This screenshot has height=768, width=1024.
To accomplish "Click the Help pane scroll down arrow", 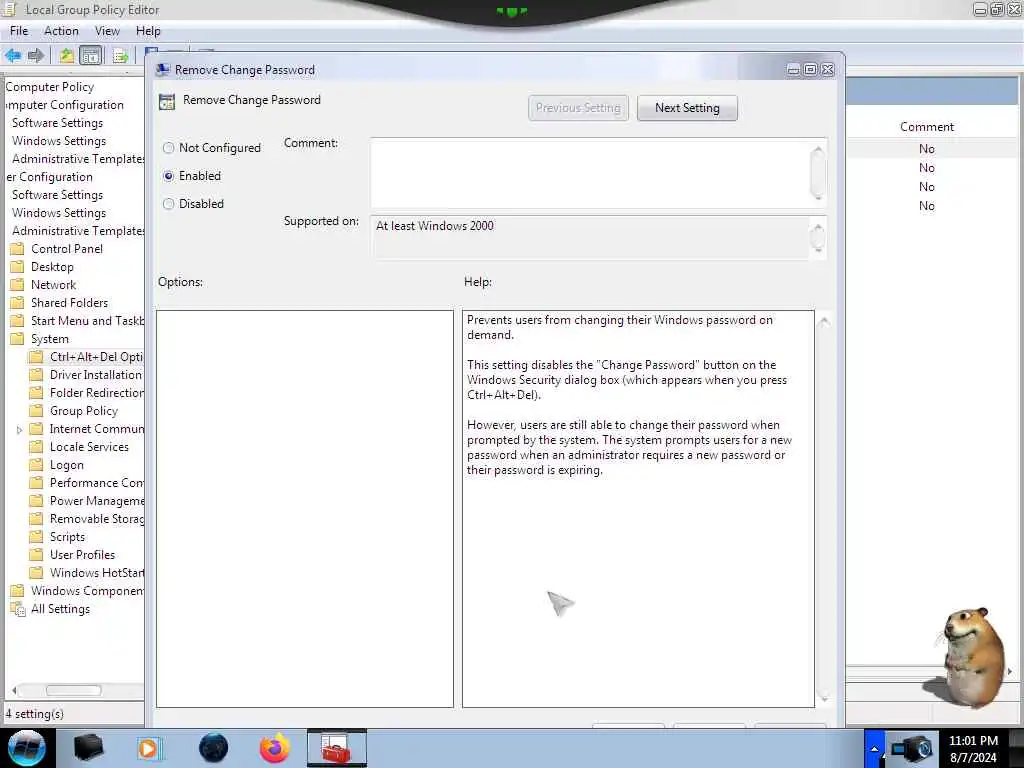I will (x=824, y=698).
